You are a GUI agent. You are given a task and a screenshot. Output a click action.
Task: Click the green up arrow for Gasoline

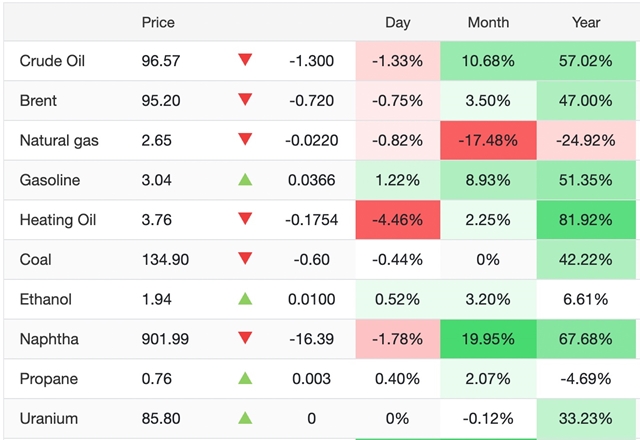[245, 180]
